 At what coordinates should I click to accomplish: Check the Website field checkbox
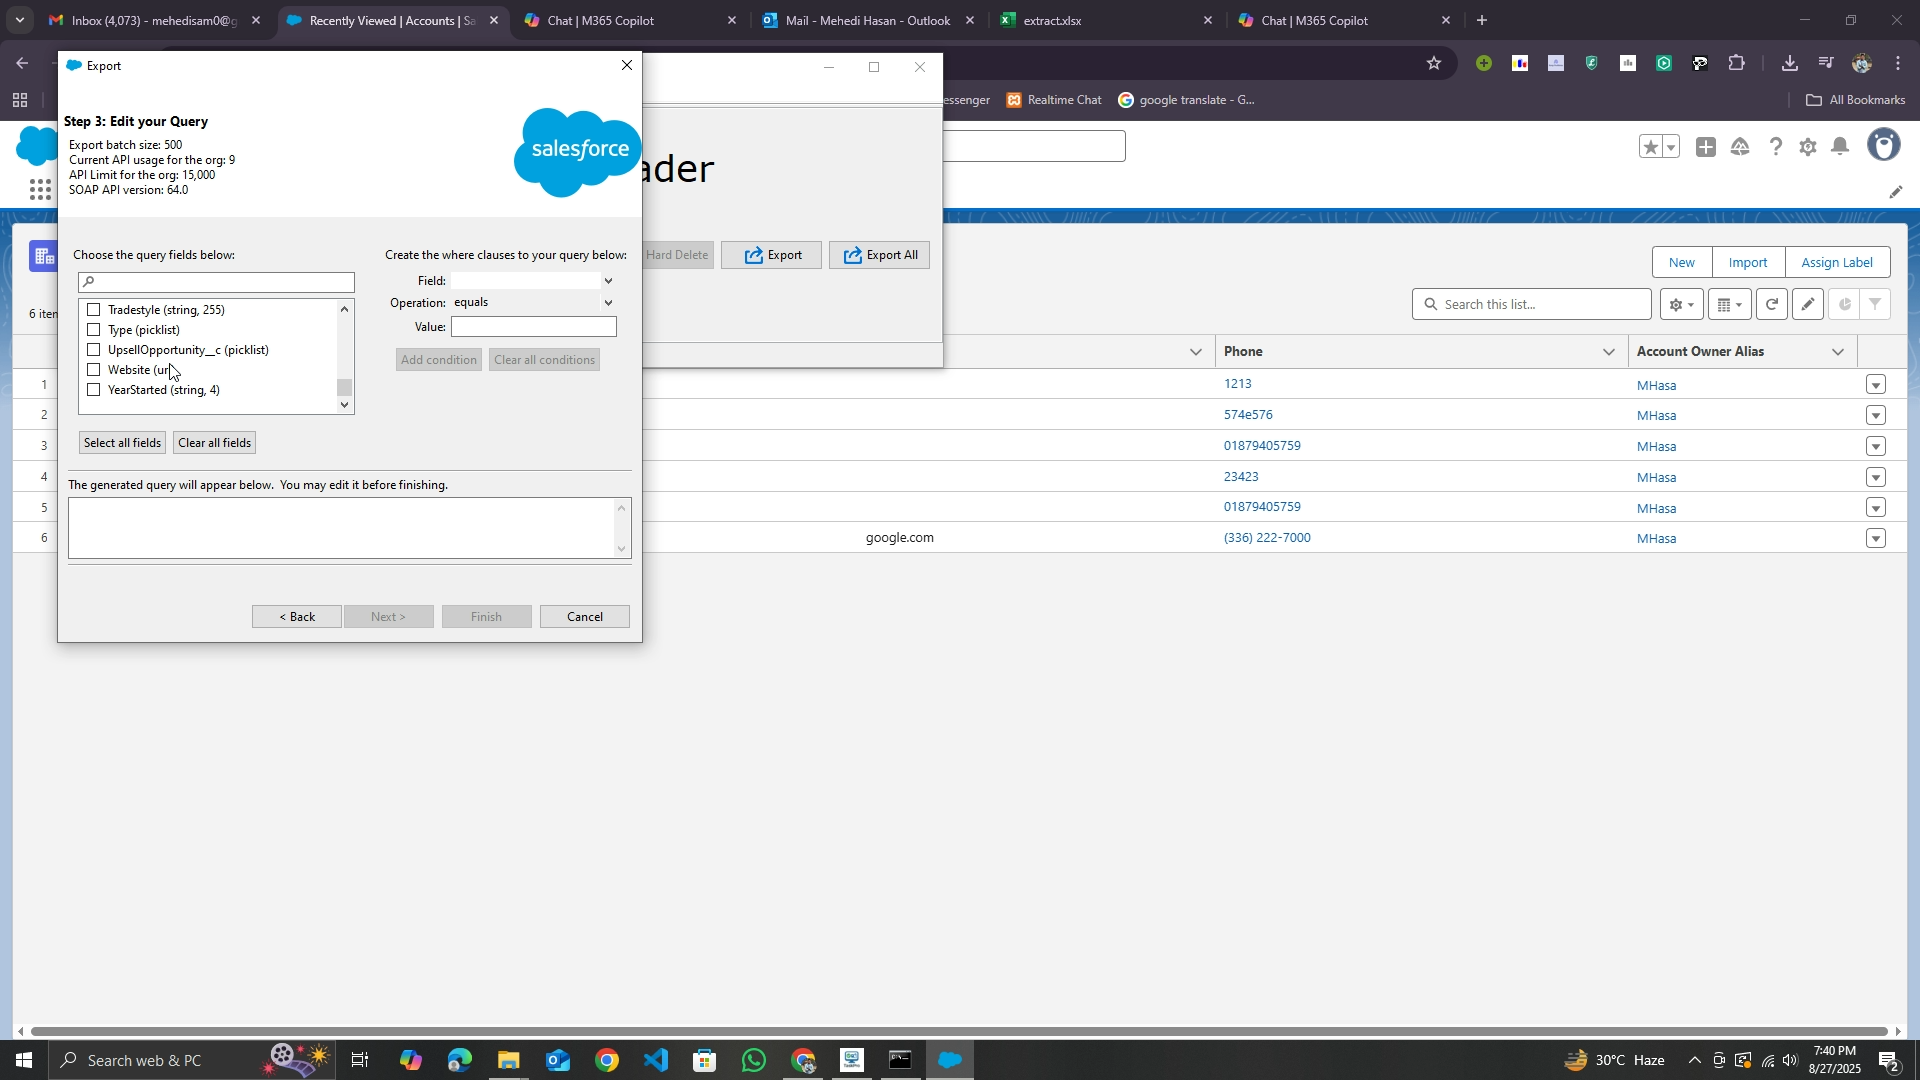[x=94, y=370]
